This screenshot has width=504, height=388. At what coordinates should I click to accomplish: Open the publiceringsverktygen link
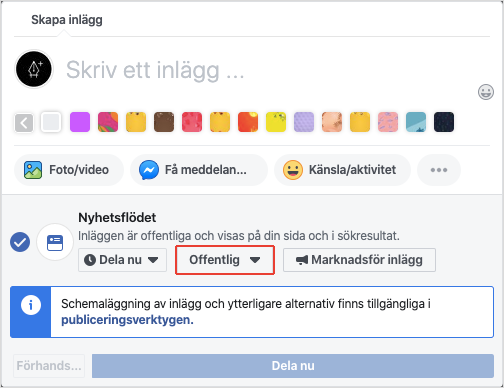coord(127,320)
